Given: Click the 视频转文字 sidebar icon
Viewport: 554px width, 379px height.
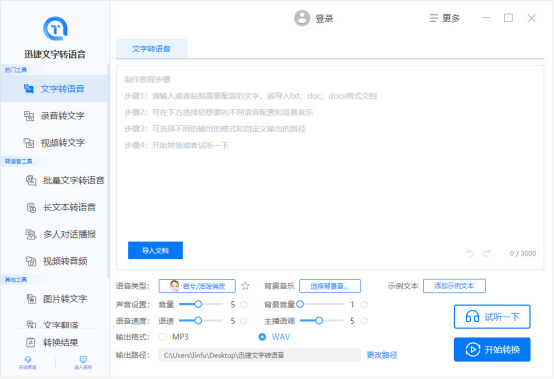Looking at the screenshot, I should click(x=29, y=143).
